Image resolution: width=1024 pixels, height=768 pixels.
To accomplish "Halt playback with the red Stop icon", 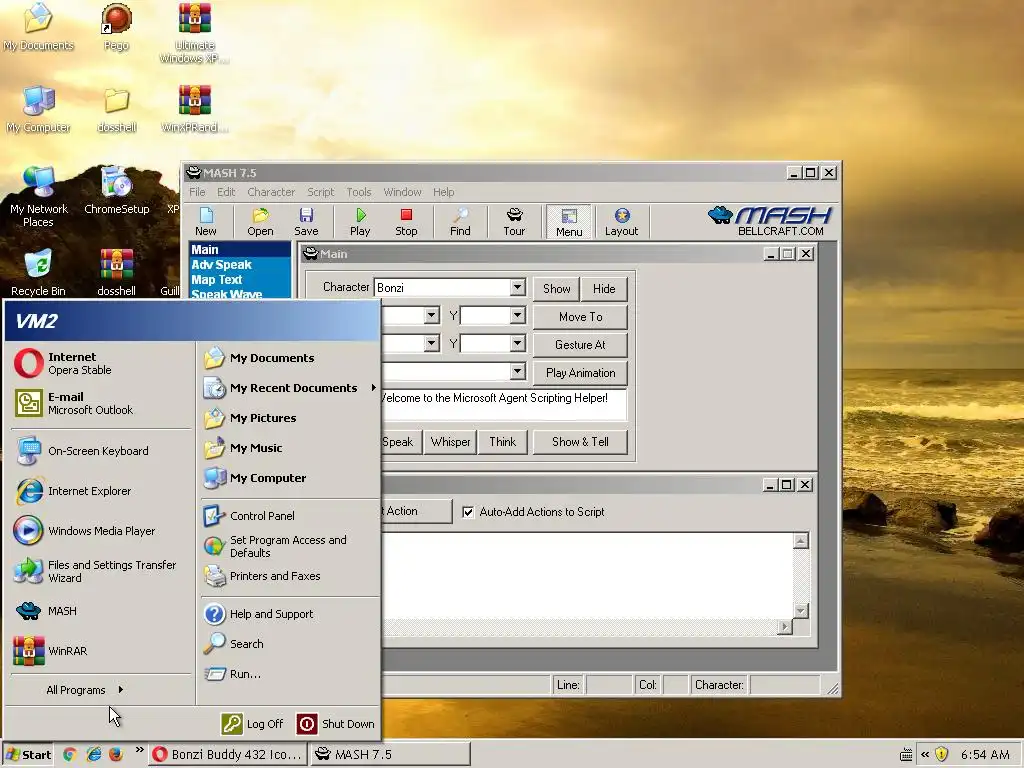I will (406, 222).
